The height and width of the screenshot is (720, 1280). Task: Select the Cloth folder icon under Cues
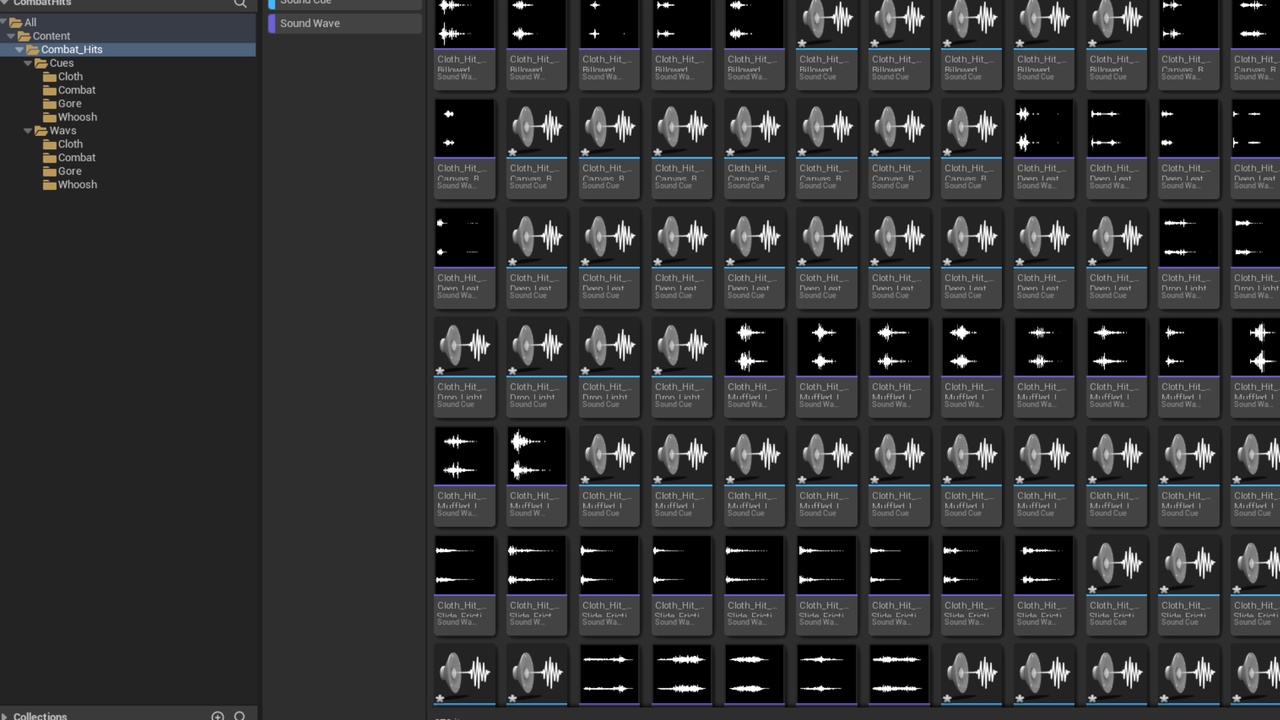49,77
